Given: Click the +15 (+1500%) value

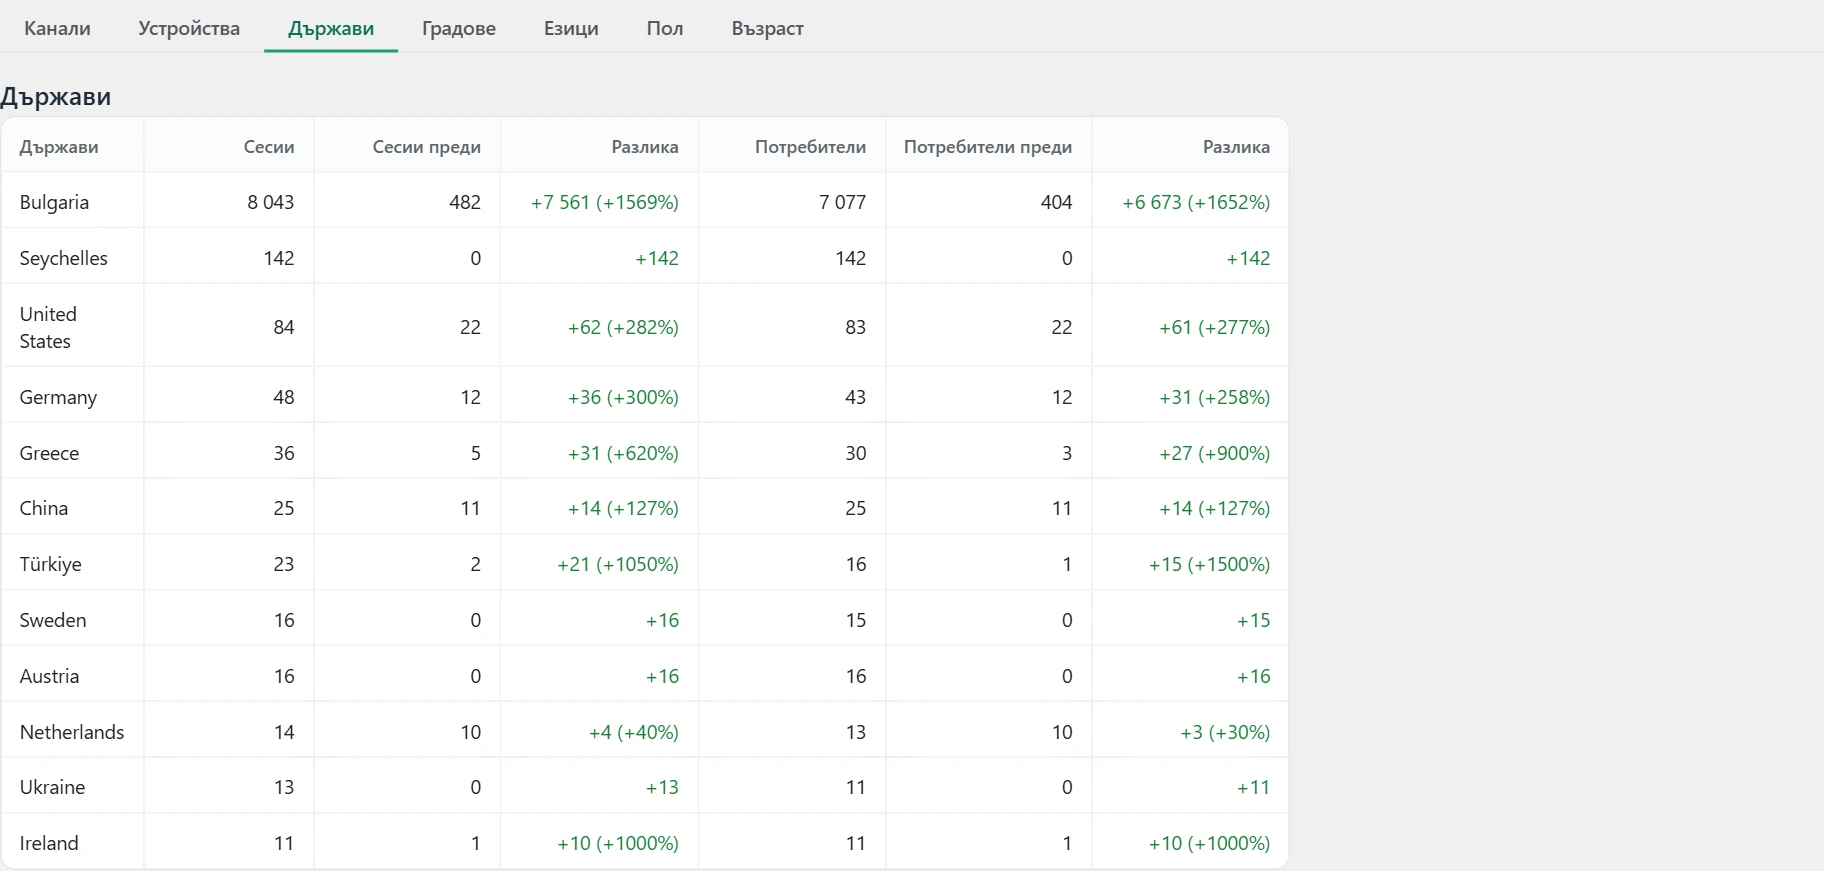Looking at the screenshot, I should [1209, 564].
